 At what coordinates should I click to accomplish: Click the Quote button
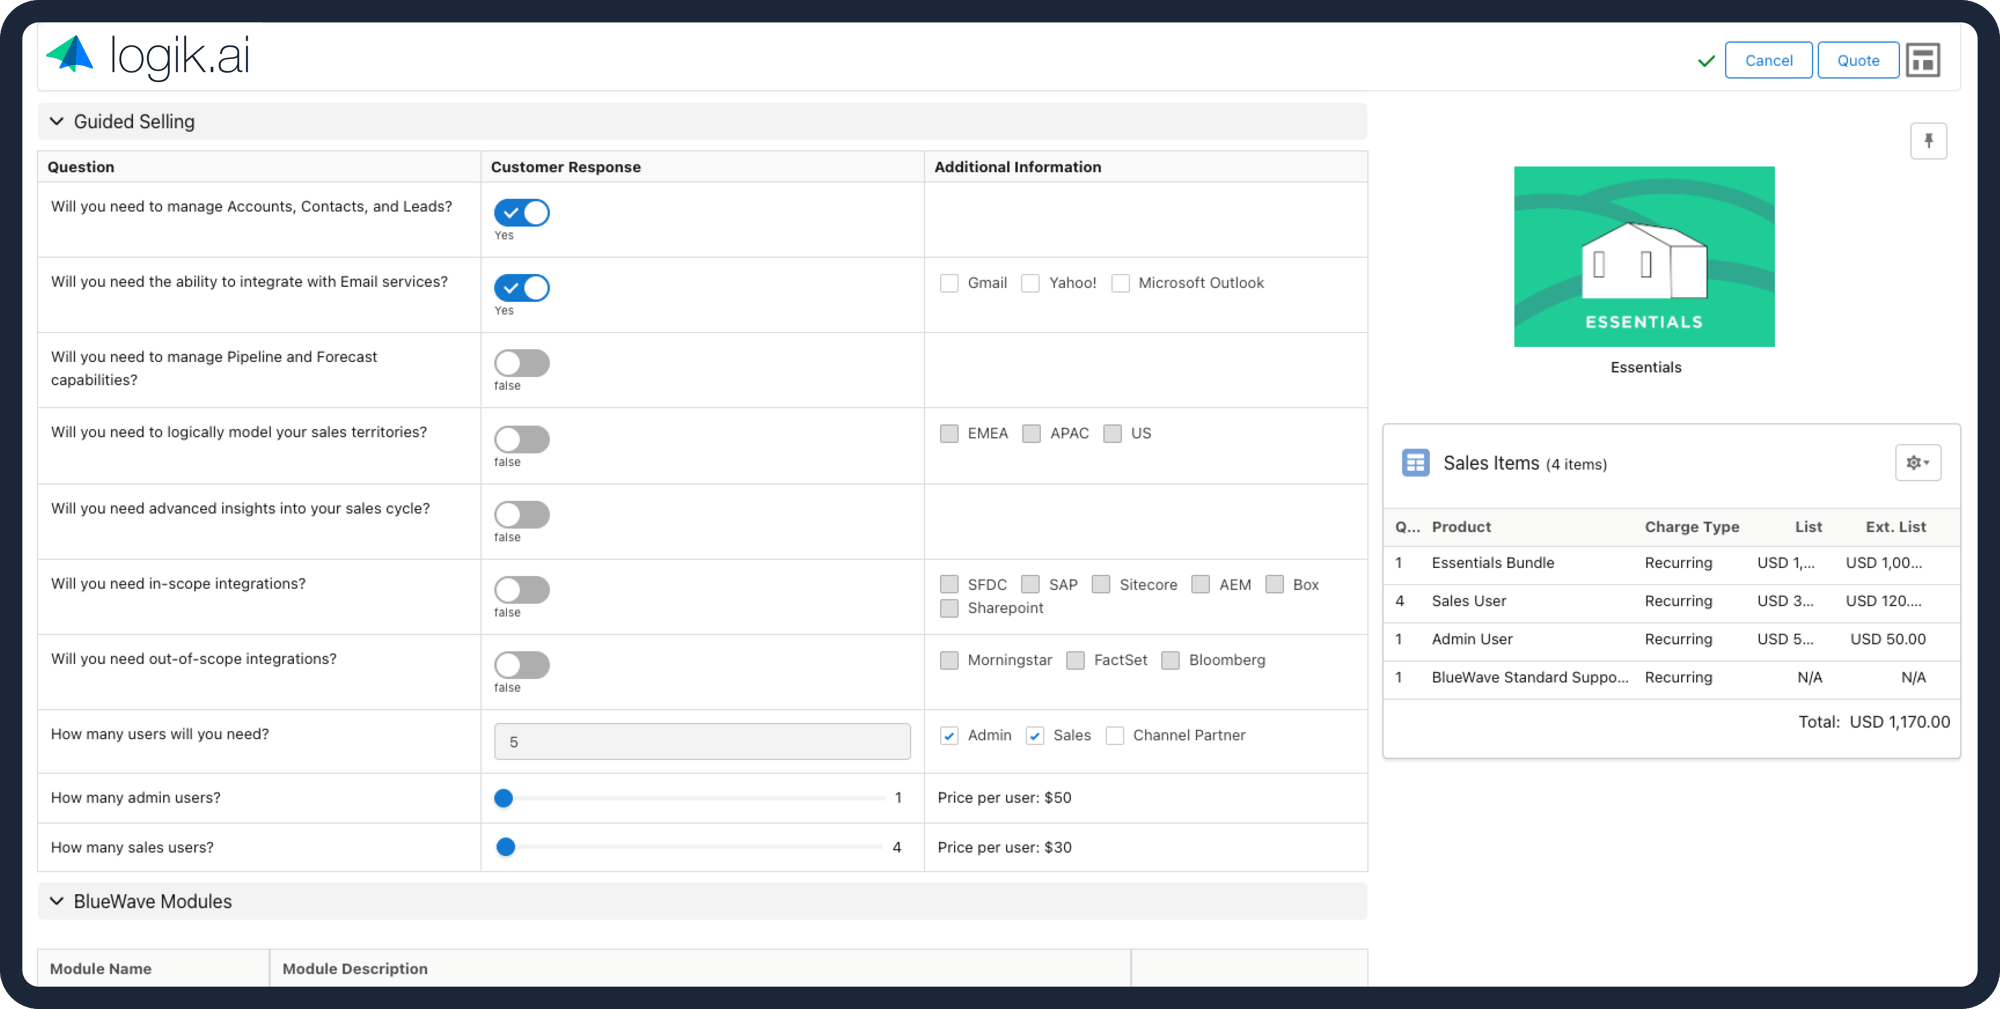(x=1858, y=60)
